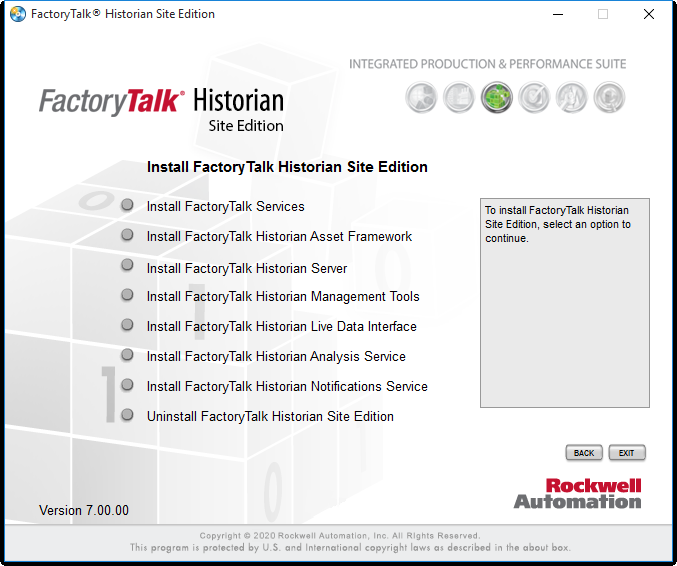Open Install FactoryTalk Historian Notifications Service
This screenshot has height=566, width=677.
(287, 386)
